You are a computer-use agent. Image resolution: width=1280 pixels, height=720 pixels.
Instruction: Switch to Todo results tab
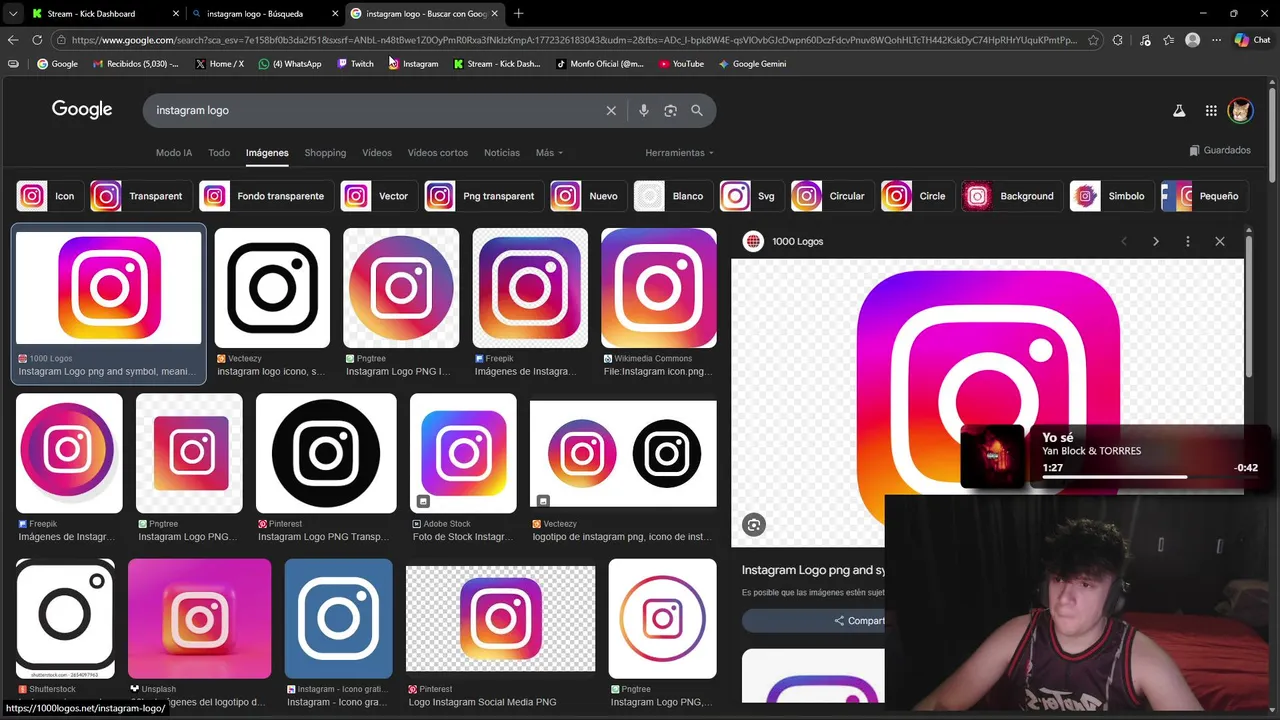[219, 153]
